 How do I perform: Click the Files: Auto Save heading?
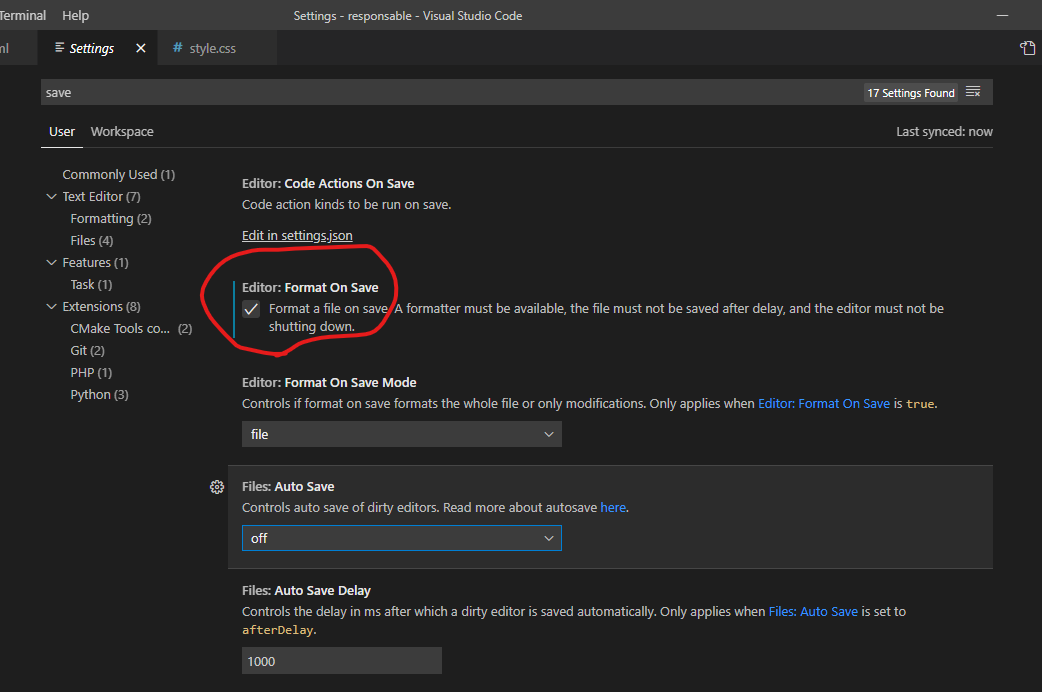(288, 487)
